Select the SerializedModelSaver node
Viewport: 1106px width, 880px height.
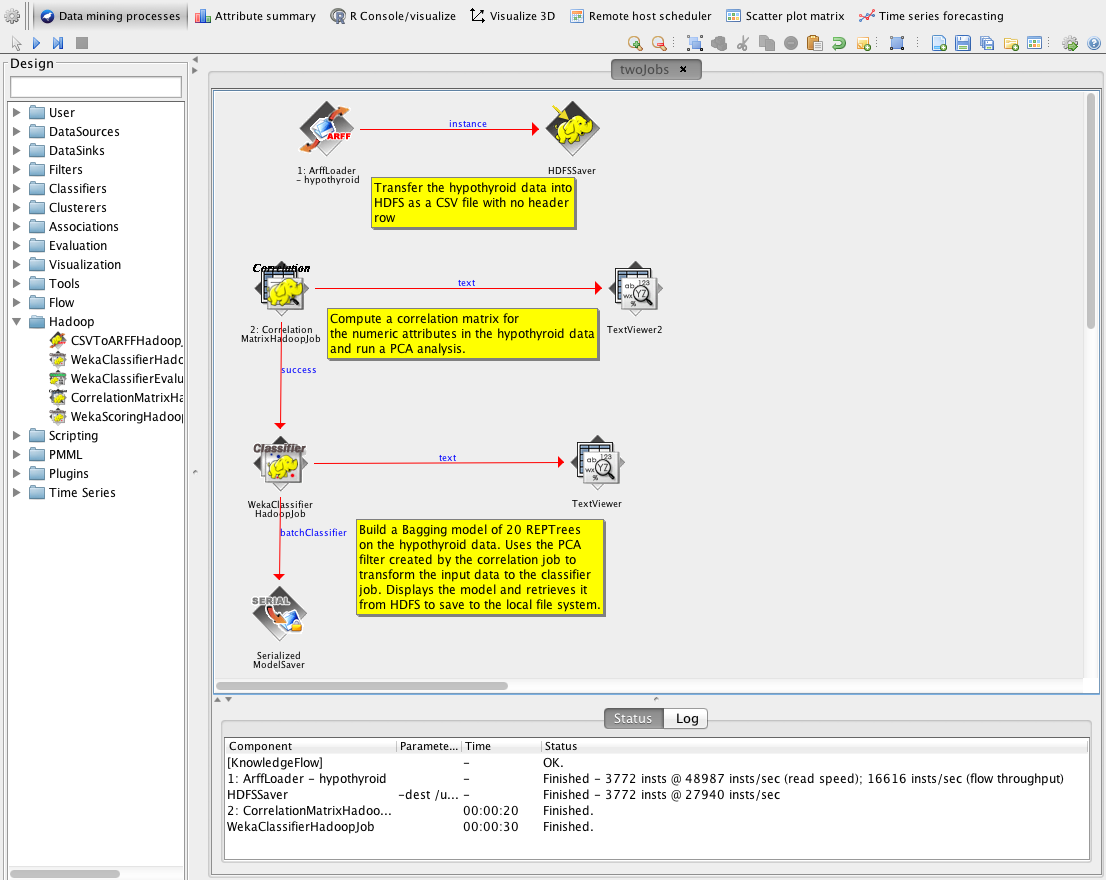tap(279, 614)
